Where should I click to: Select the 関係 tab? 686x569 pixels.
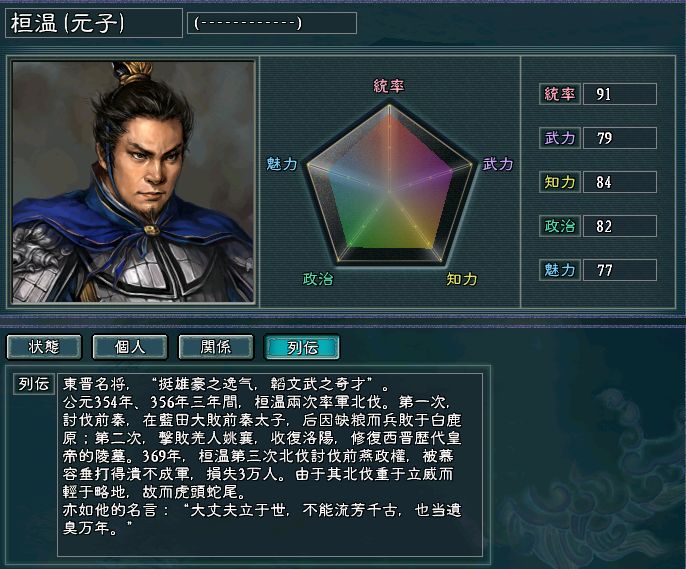[x=216, y=347]
